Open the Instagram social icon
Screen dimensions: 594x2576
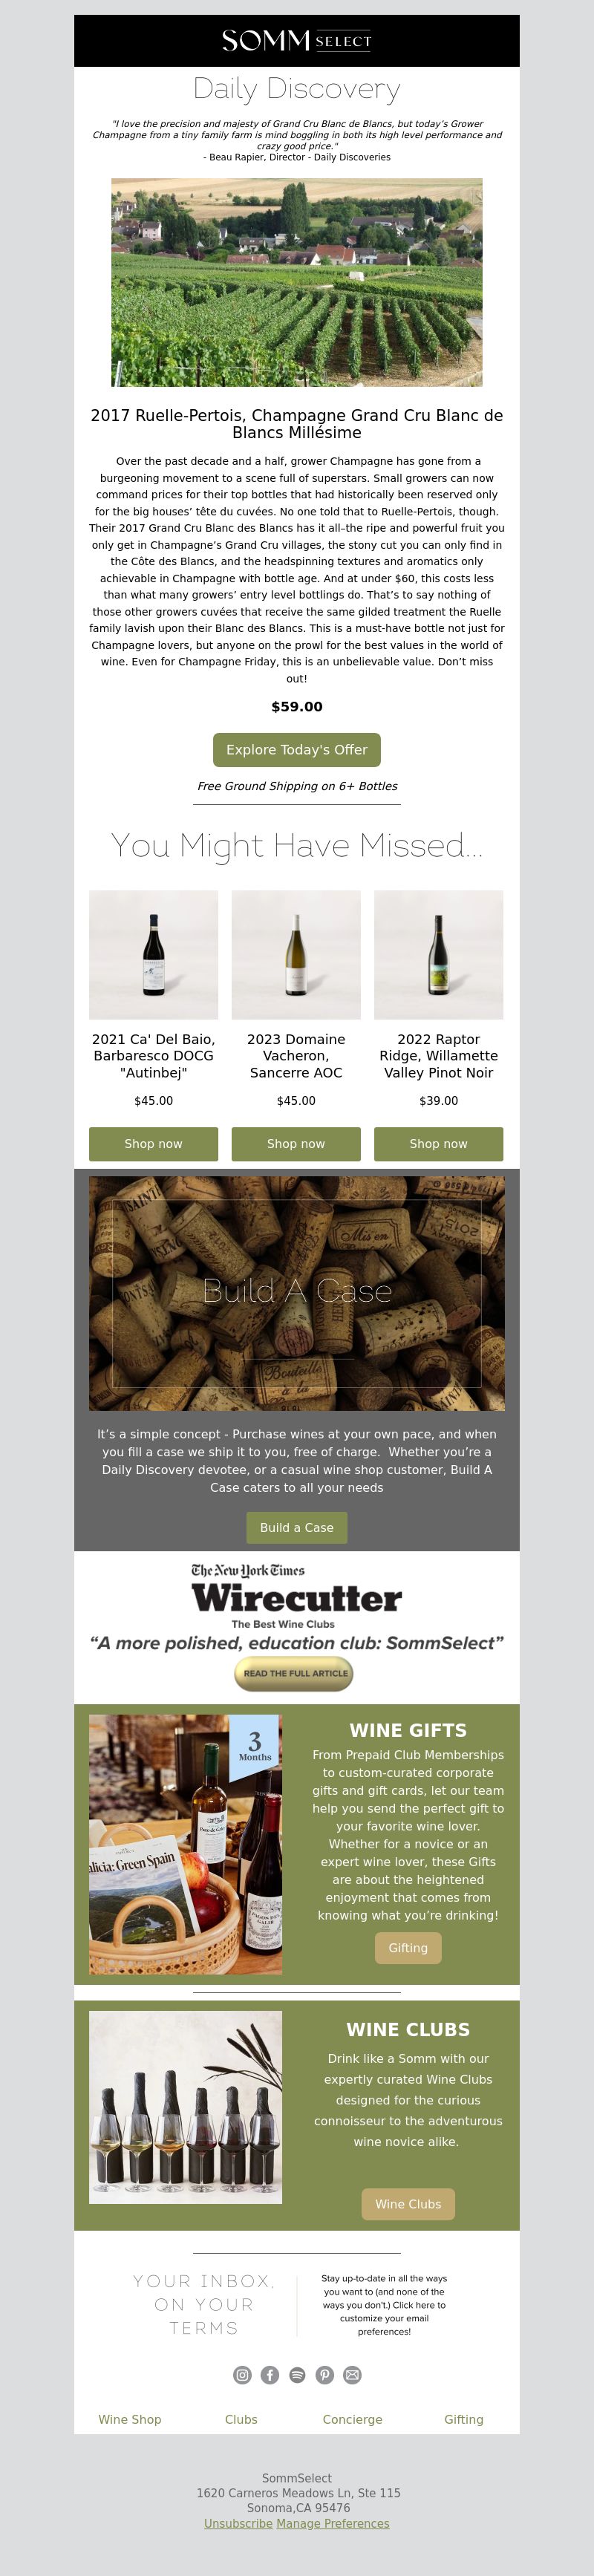click(242, 2375)
